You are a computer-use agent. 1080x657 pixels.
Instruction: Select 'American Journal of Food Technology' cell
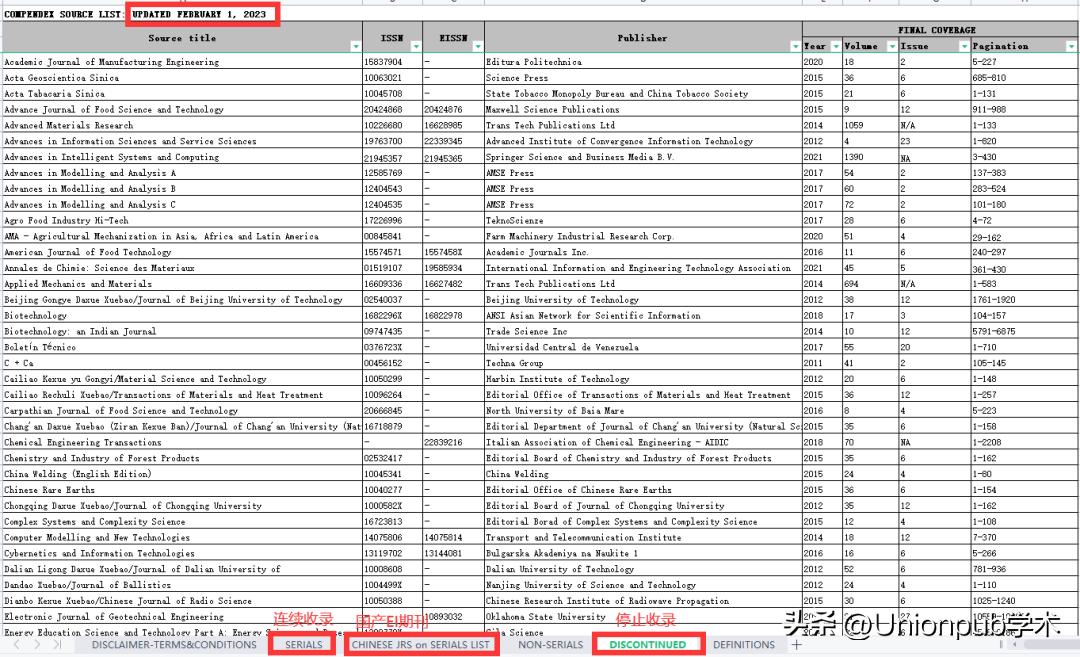pos(182,252)
